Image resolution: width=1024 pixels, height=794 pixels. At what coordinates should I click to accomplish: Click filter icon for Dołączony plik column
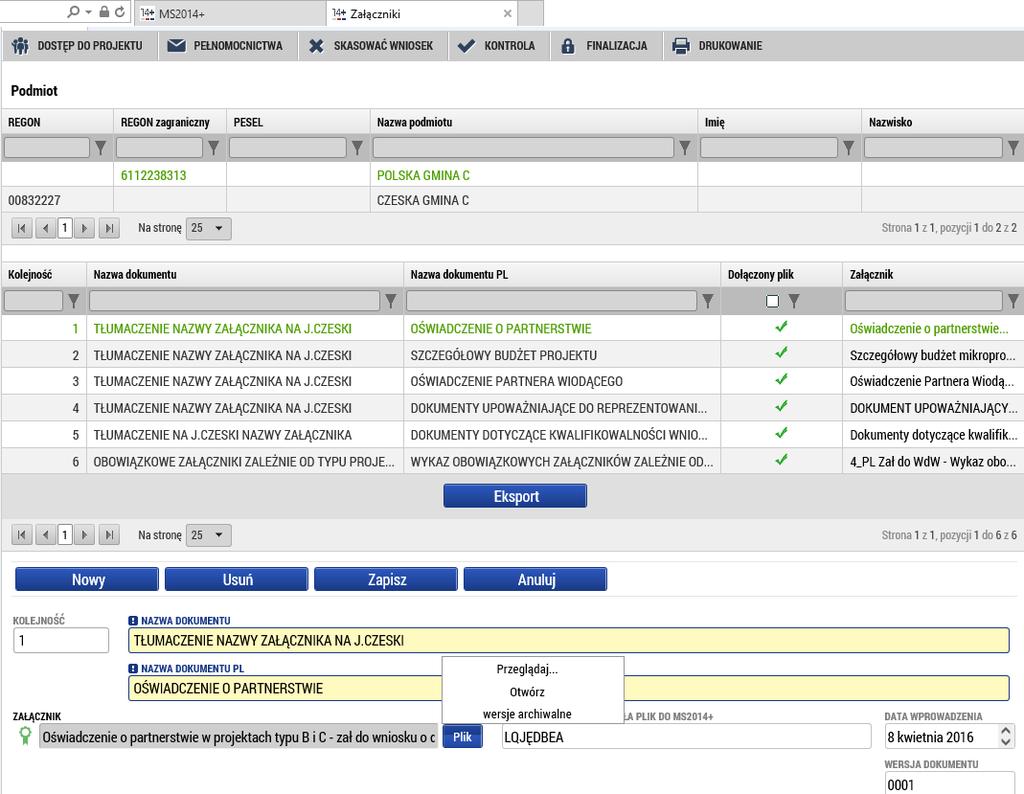[794, 300]
